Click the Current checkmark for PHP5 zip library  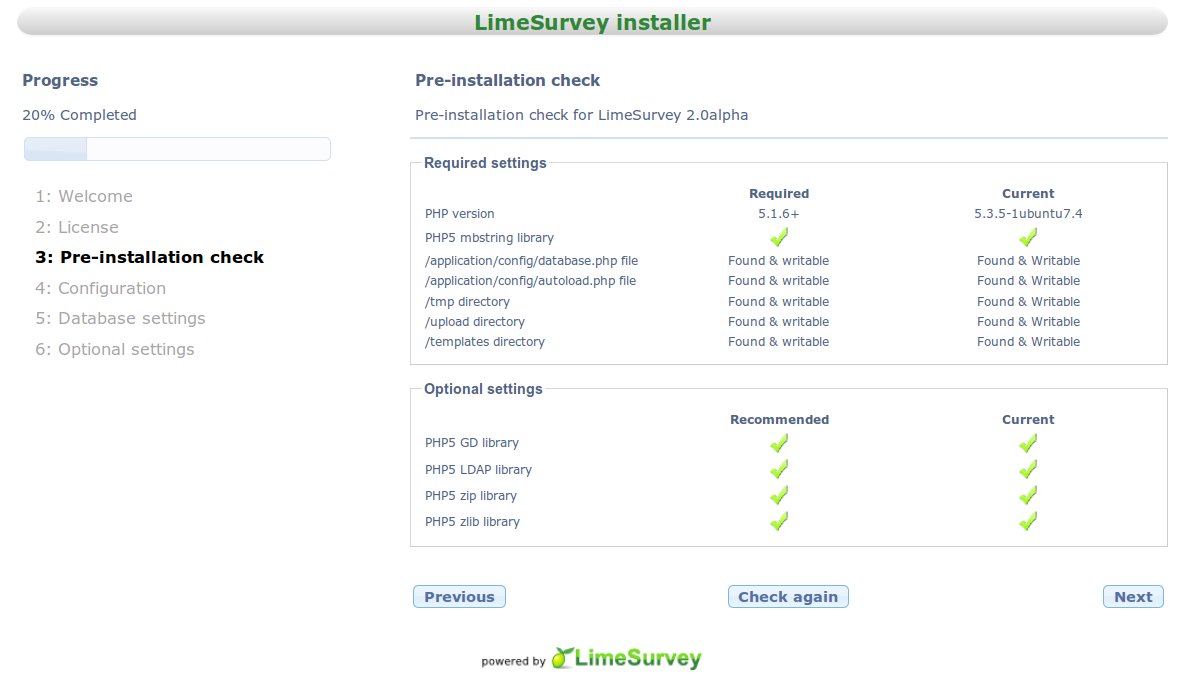(1028, 495)
